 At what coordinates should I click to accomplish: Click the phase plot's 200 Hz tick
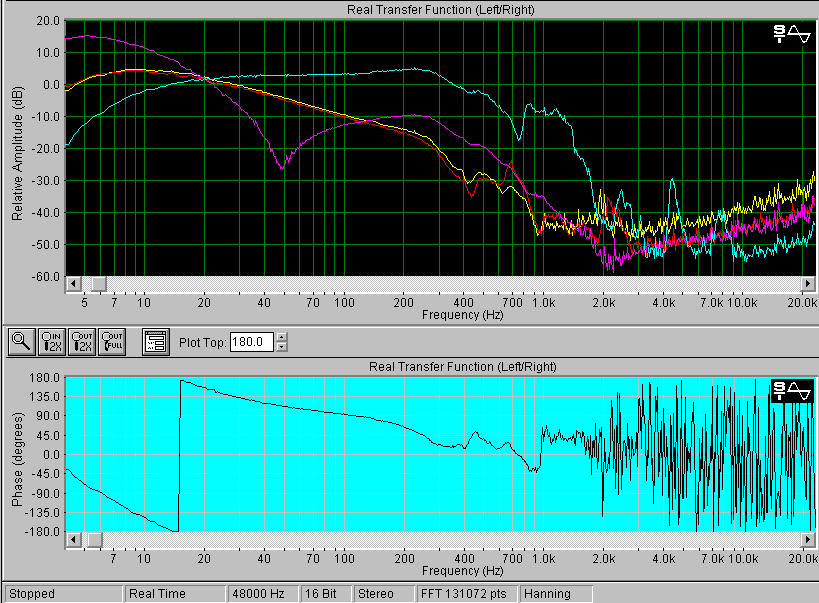click(x=404, y=559)
